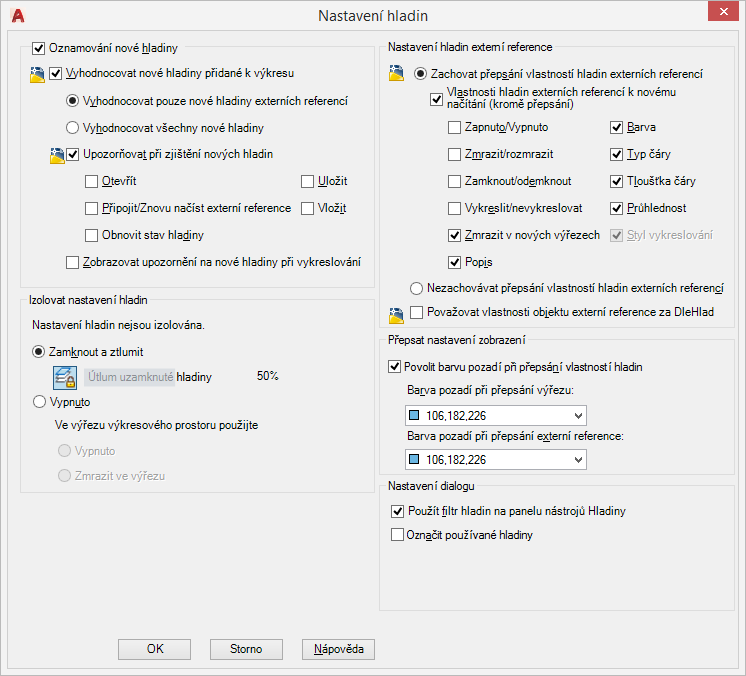Image resolution: width=746 pixels, height=676 pixels.
Task: Open the viewport override background color dropdown
Action: [577, 416]
